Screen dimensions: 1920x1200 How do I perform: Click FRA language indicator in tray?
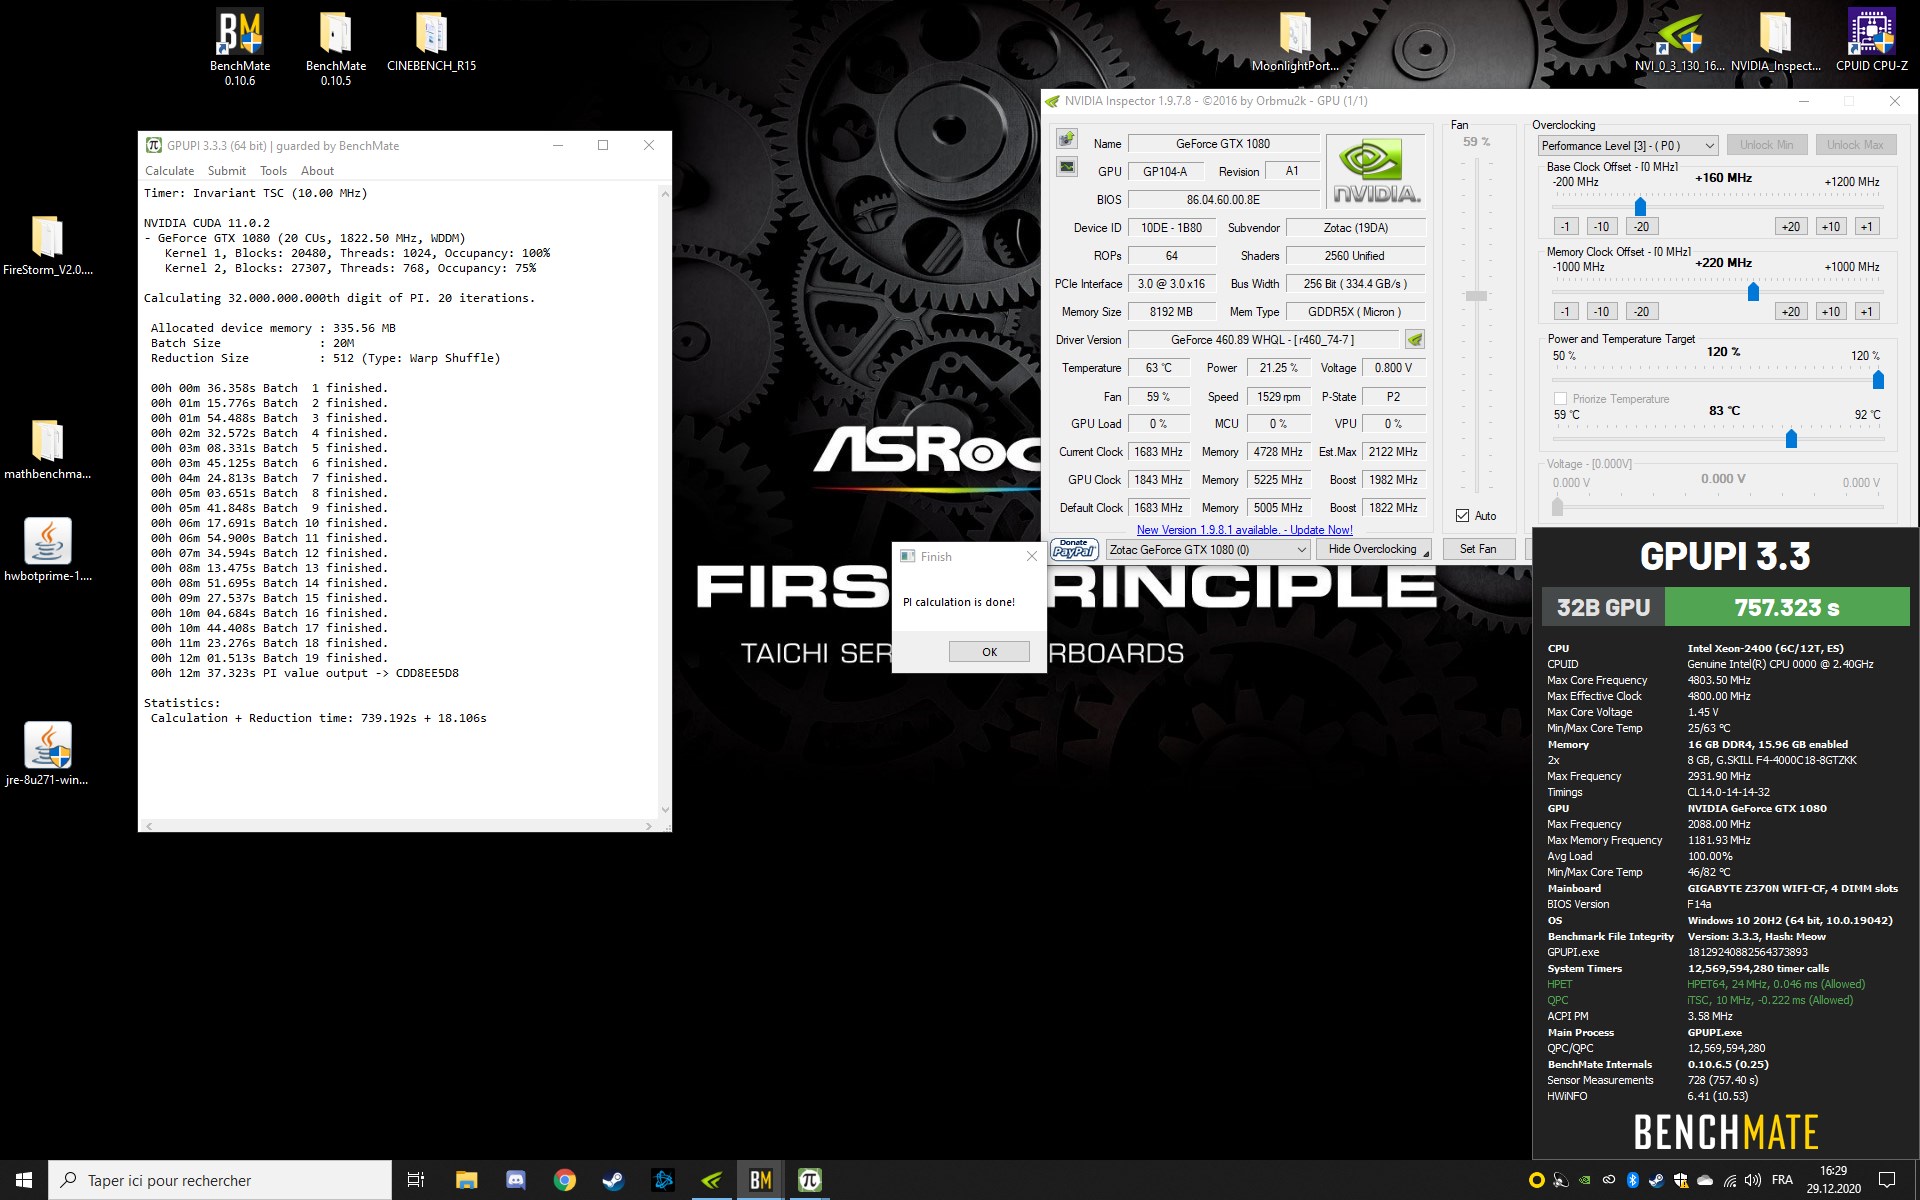(1782, 1180)
